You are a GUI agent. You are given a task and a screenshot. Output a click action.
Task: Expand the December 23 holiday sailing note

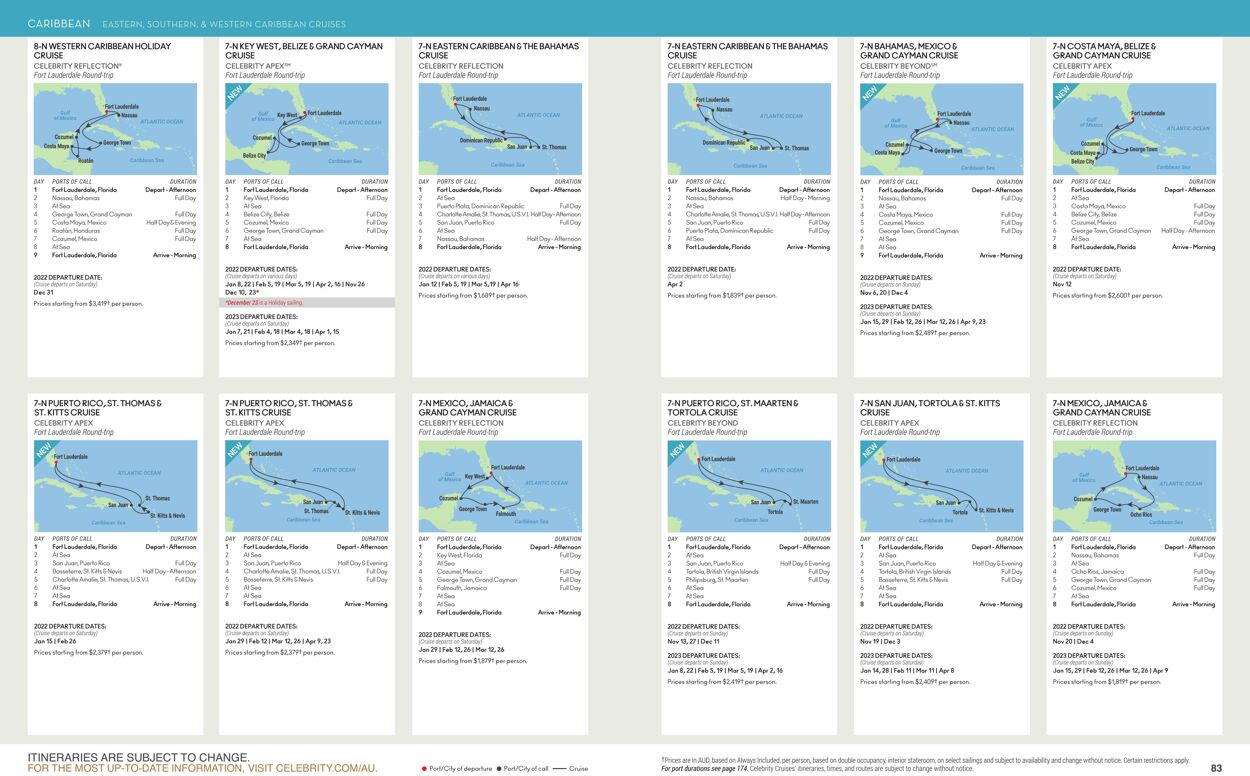tap(263, 302)
